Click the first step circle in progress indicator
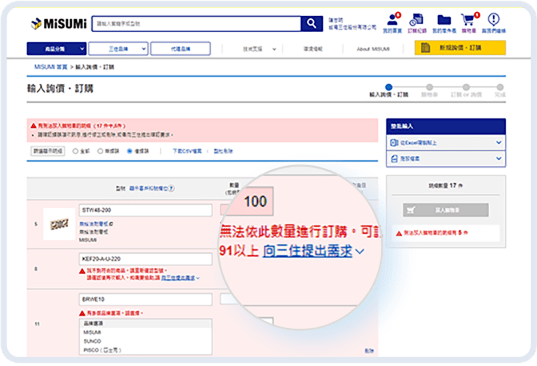The height and width of the screenshot is (366, 537). tap(389, 87)
